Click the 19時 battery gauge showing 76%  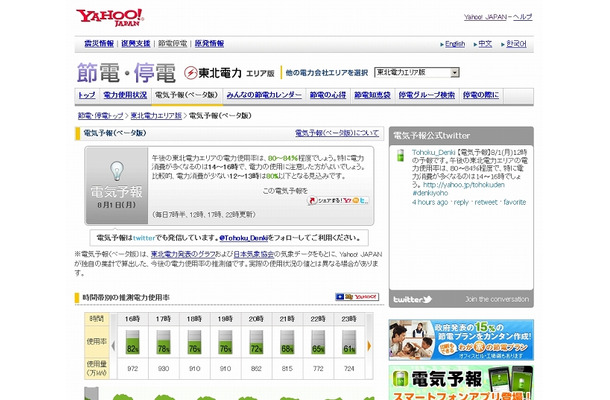coord(225,342)
